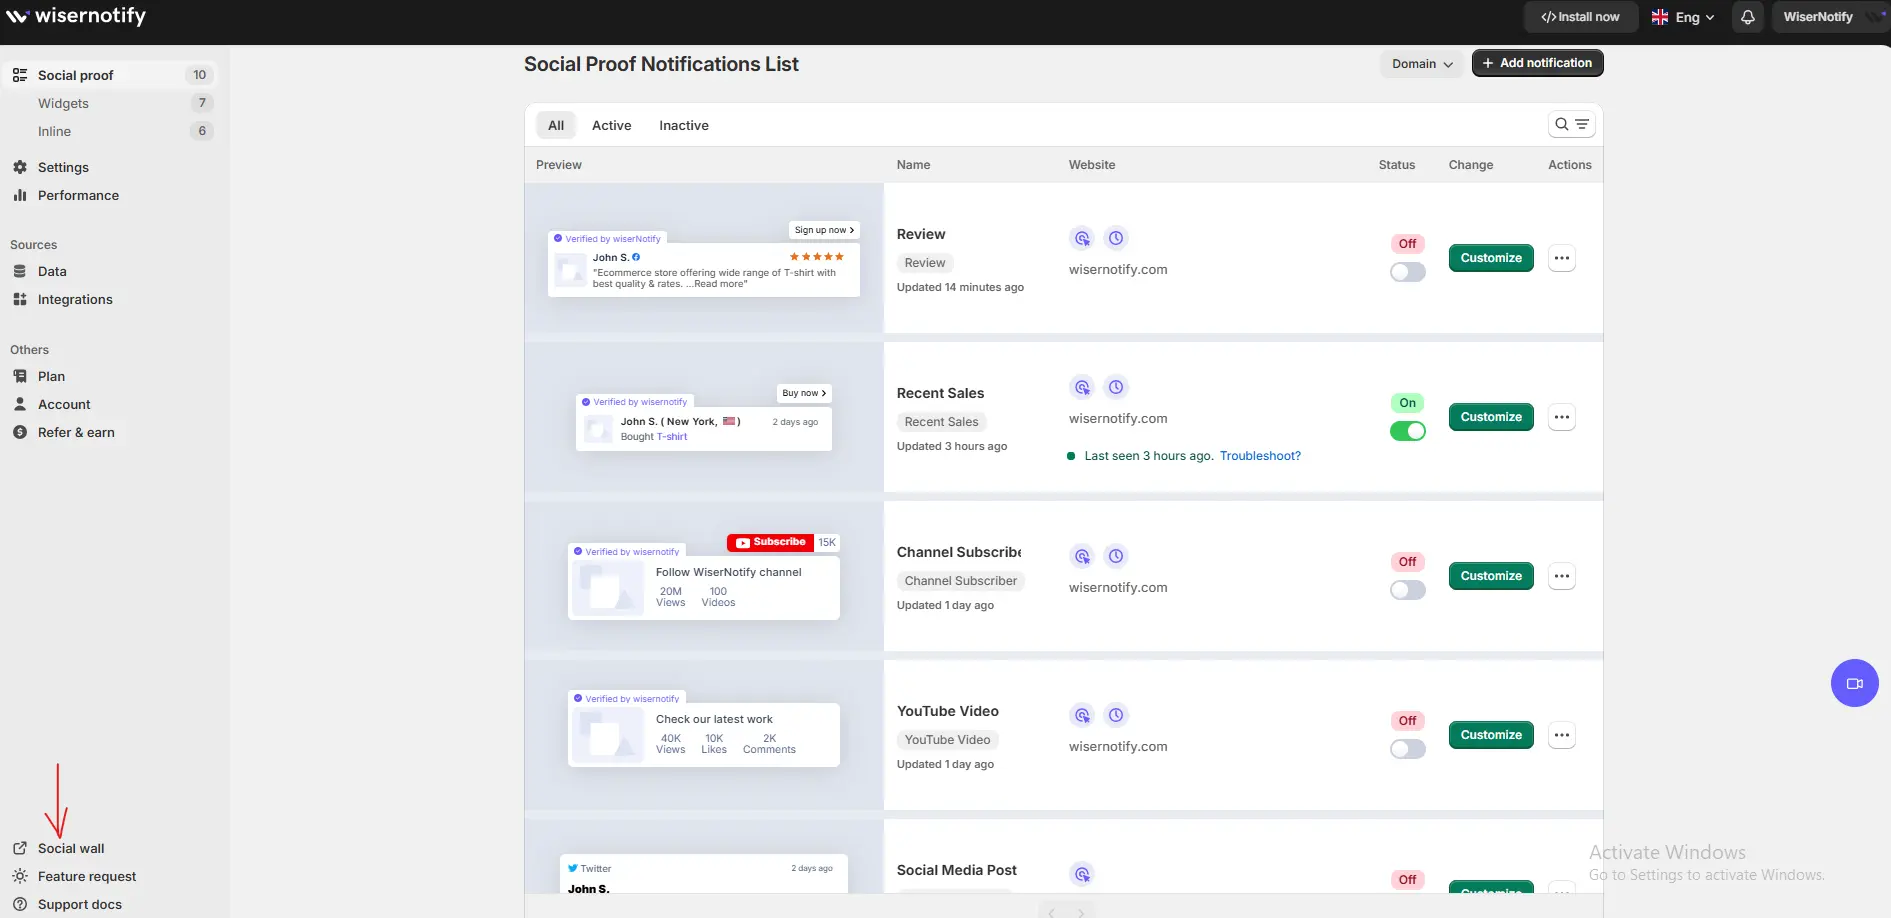Customize the Review notification

(1491, 258)
